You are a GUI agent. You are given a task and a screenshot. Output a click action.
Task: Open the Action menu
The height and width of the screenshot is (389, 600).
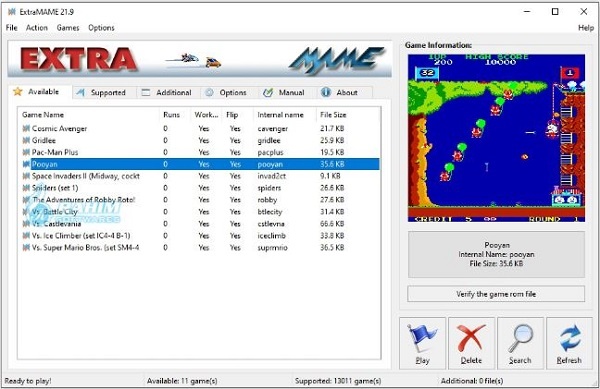tap(37, 28)
